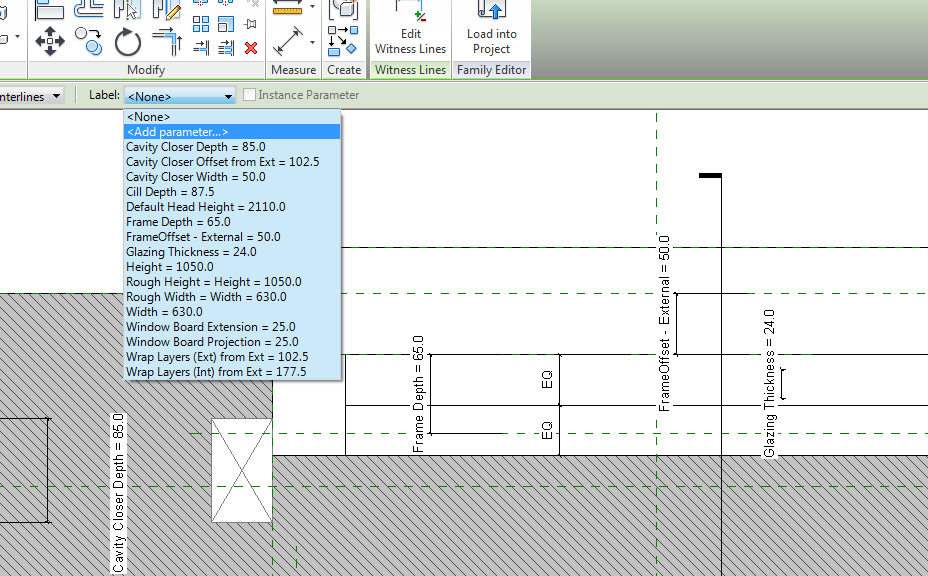Click the Pin icon in Modify panel
Screen dimensions: 928x576
(251, 21)
